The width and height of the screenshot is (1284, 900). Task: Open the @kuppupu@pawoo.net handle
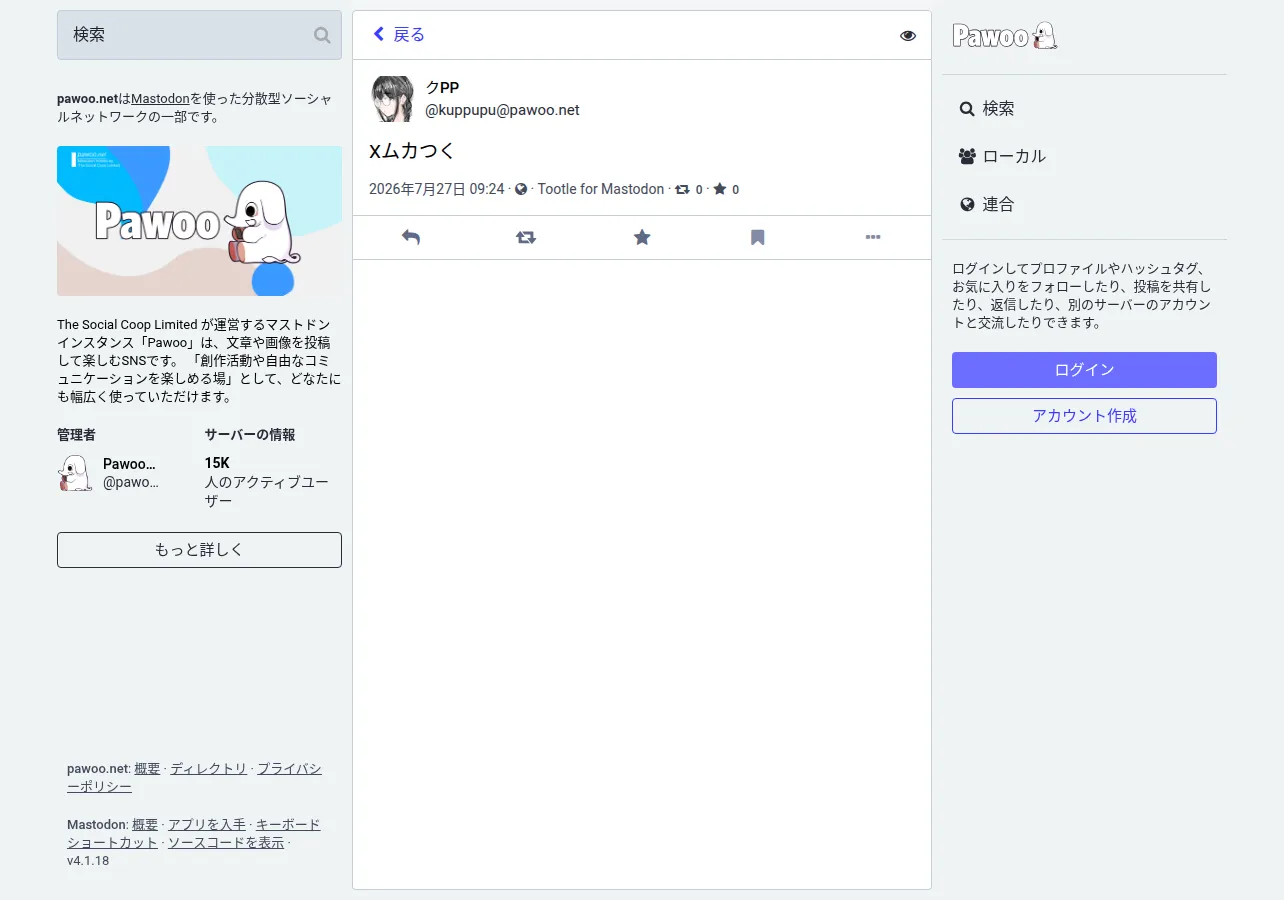pos(502,110)
